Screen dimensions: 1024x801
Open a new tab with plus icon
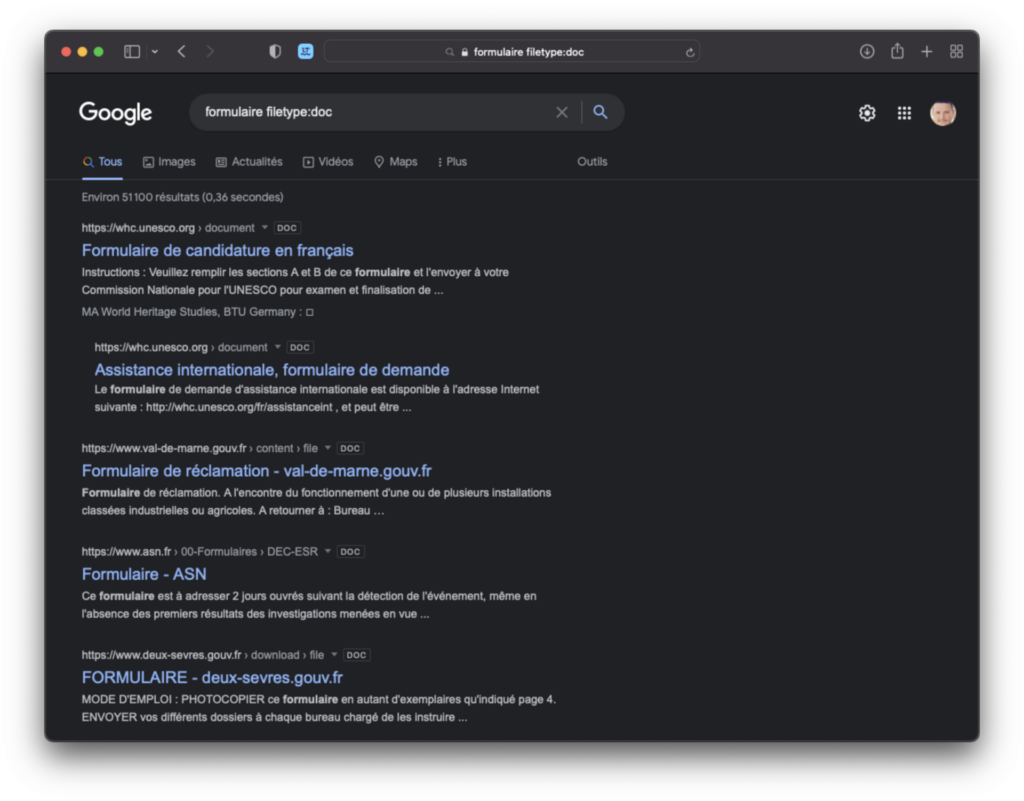coord(926,52)
